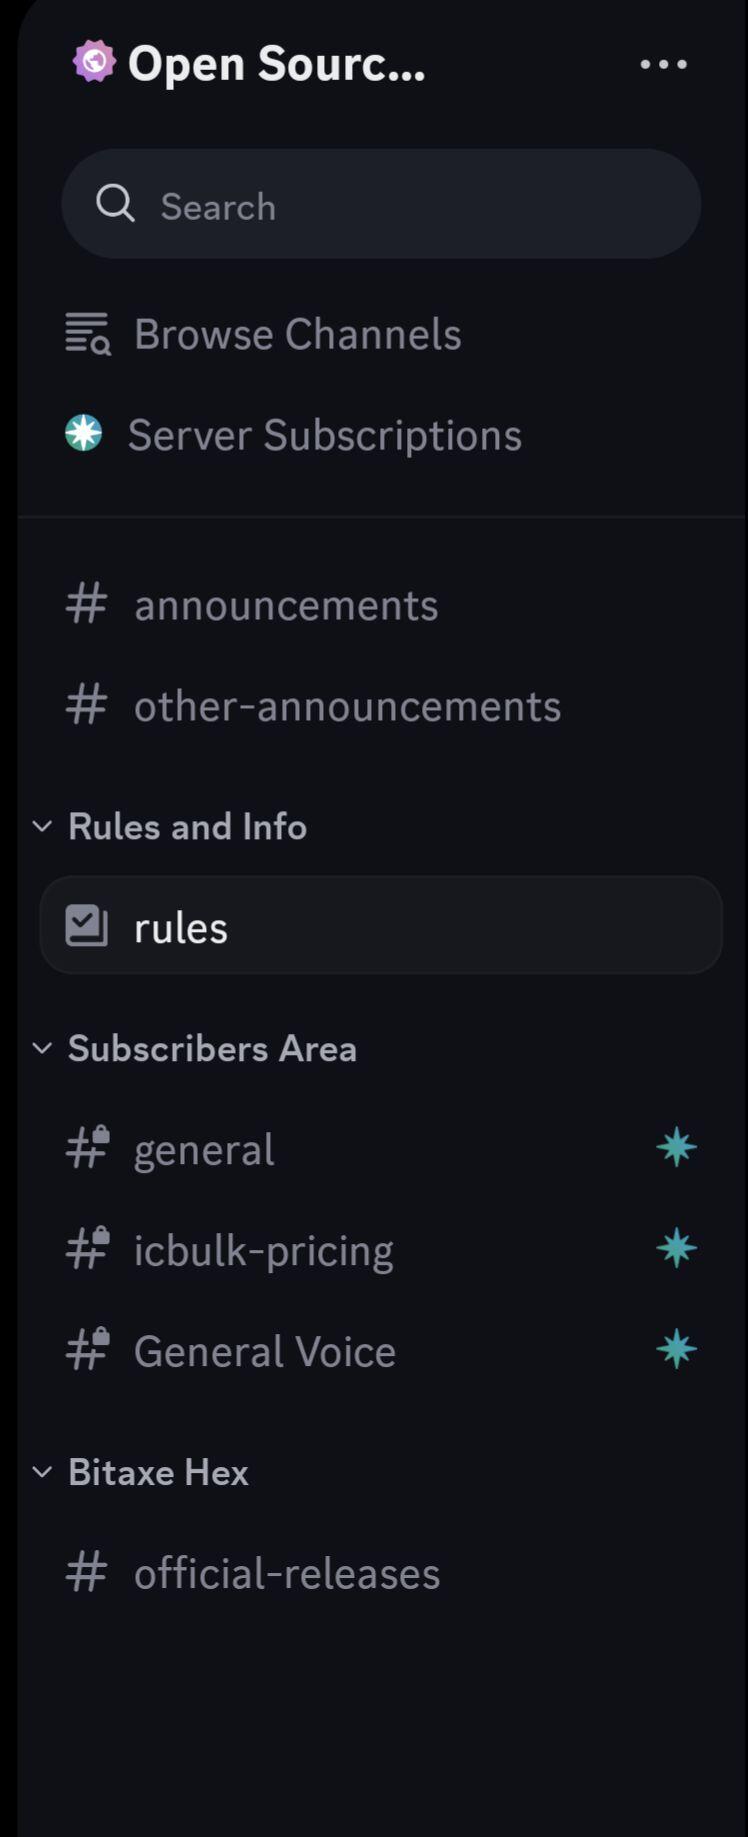Open the other-announcements channel
The height and width of the screenshot is (1837, 748).
(380, 706)
